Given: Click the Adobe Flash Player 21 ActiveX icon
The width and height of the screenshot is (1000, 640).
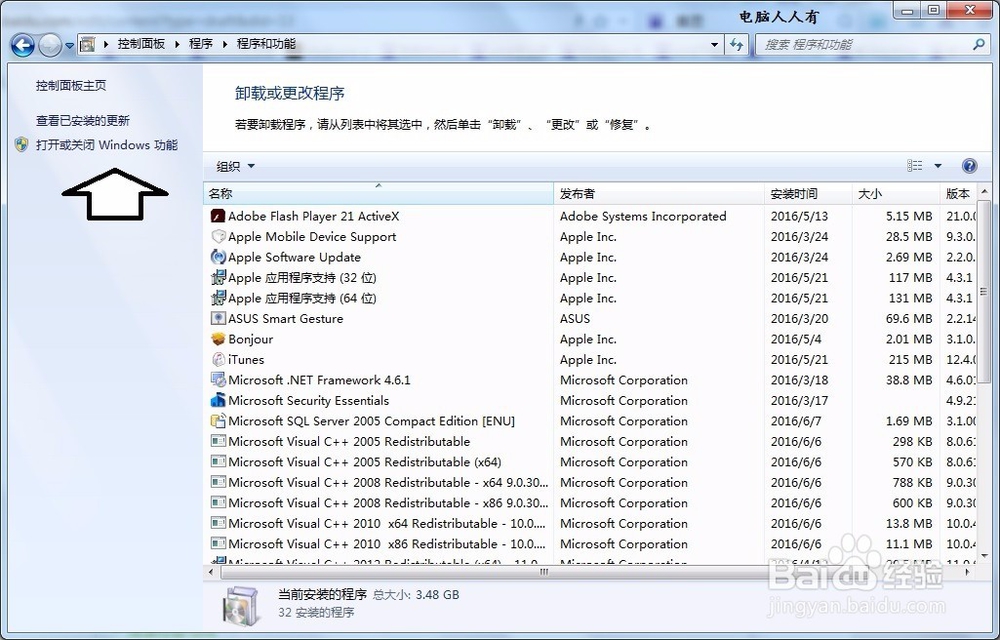Looking at the screenshot, I should [x=218, y=216].
